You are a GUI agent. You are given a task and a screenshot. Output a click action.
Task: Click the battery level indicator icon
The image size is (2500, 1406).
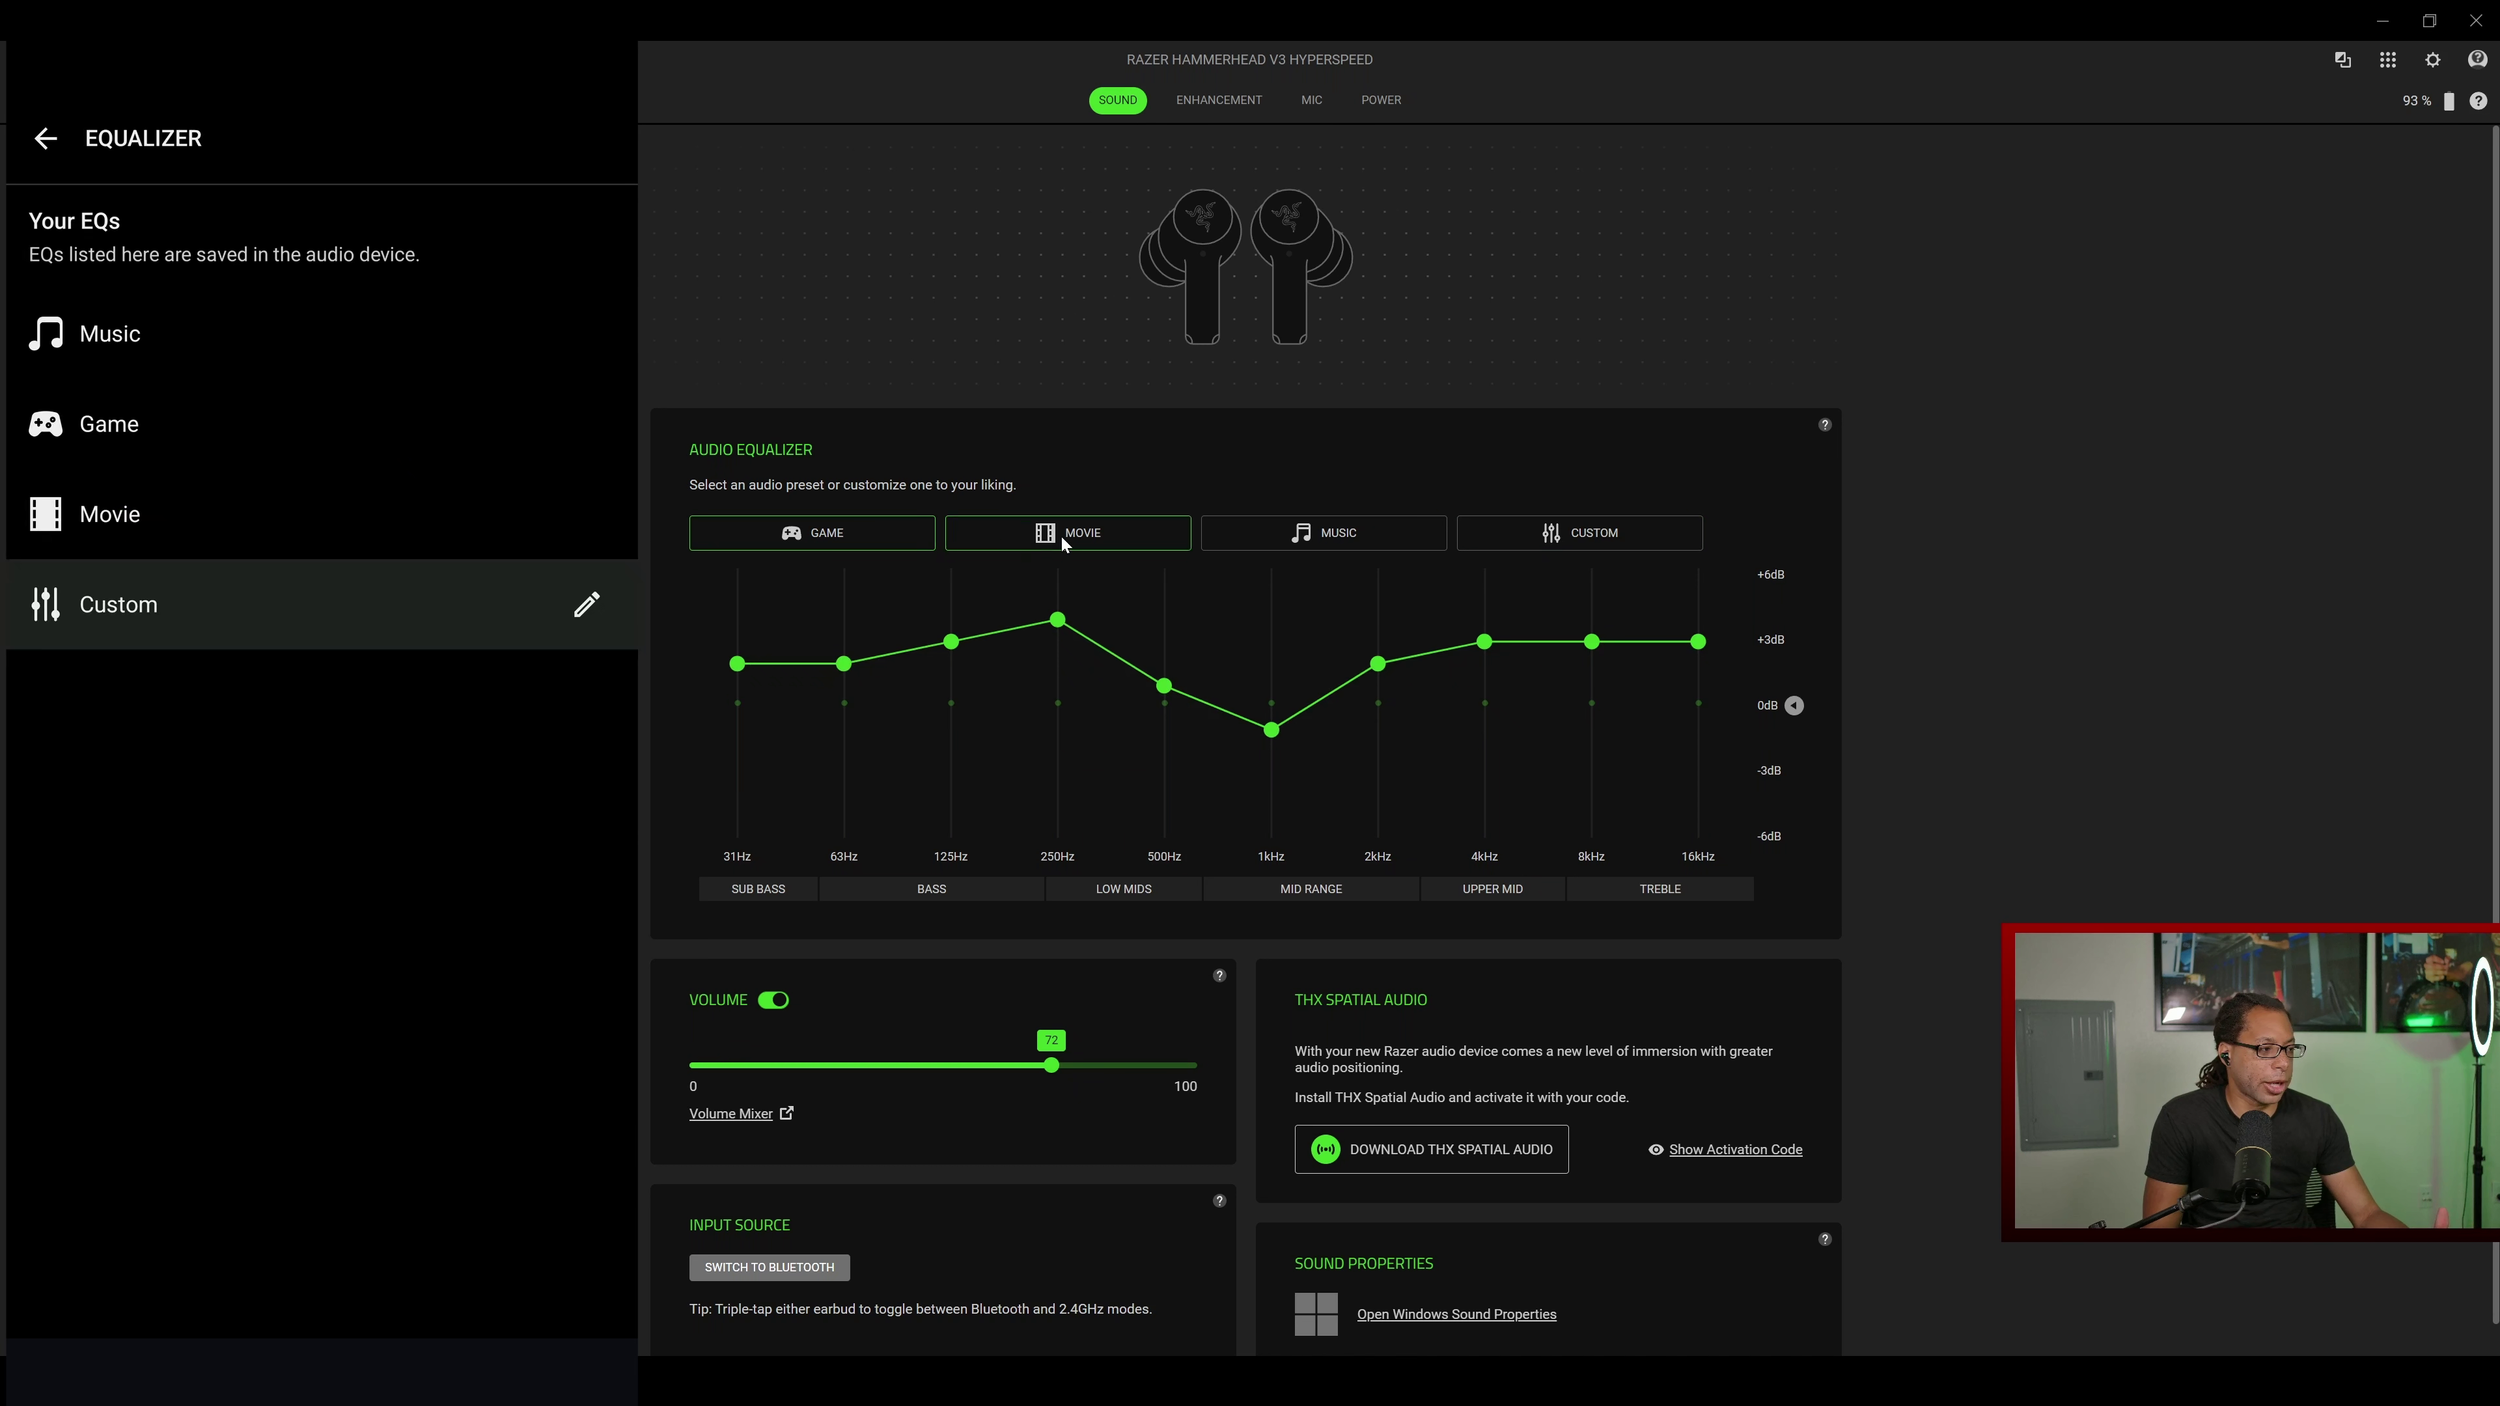click(x=2449, y=101)
